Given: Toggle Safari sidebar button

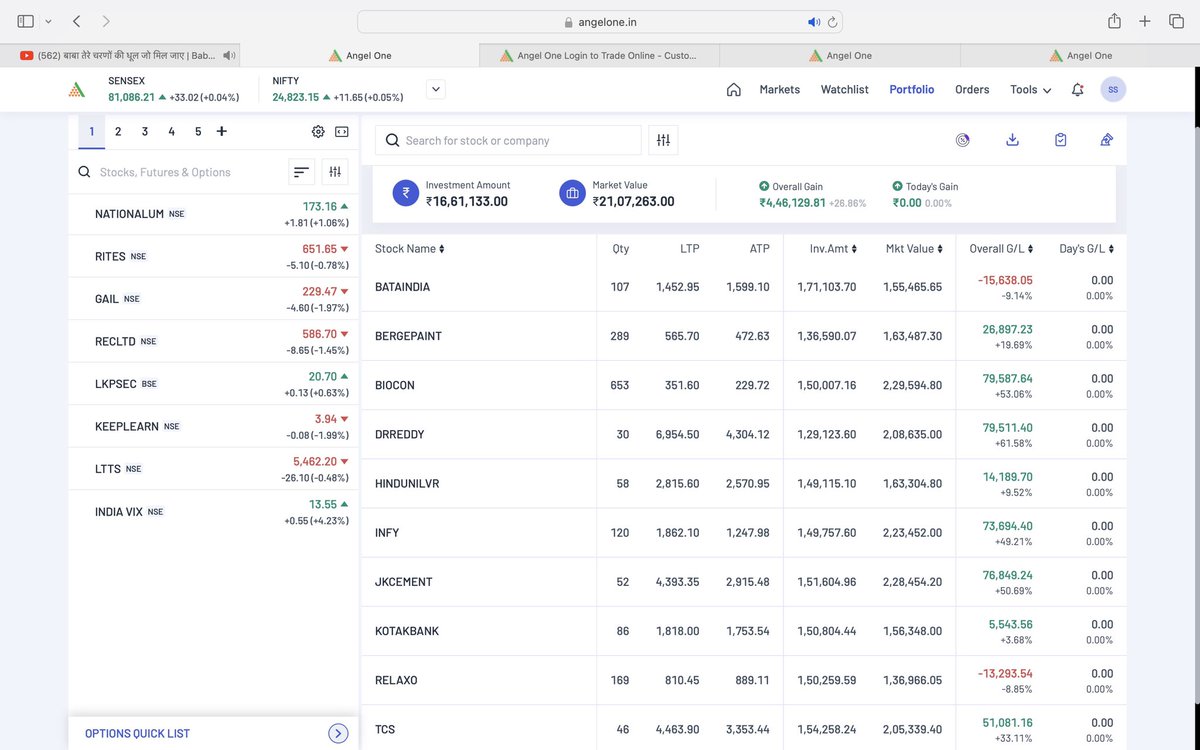Looking at the screenshot, I should [26, 21].
